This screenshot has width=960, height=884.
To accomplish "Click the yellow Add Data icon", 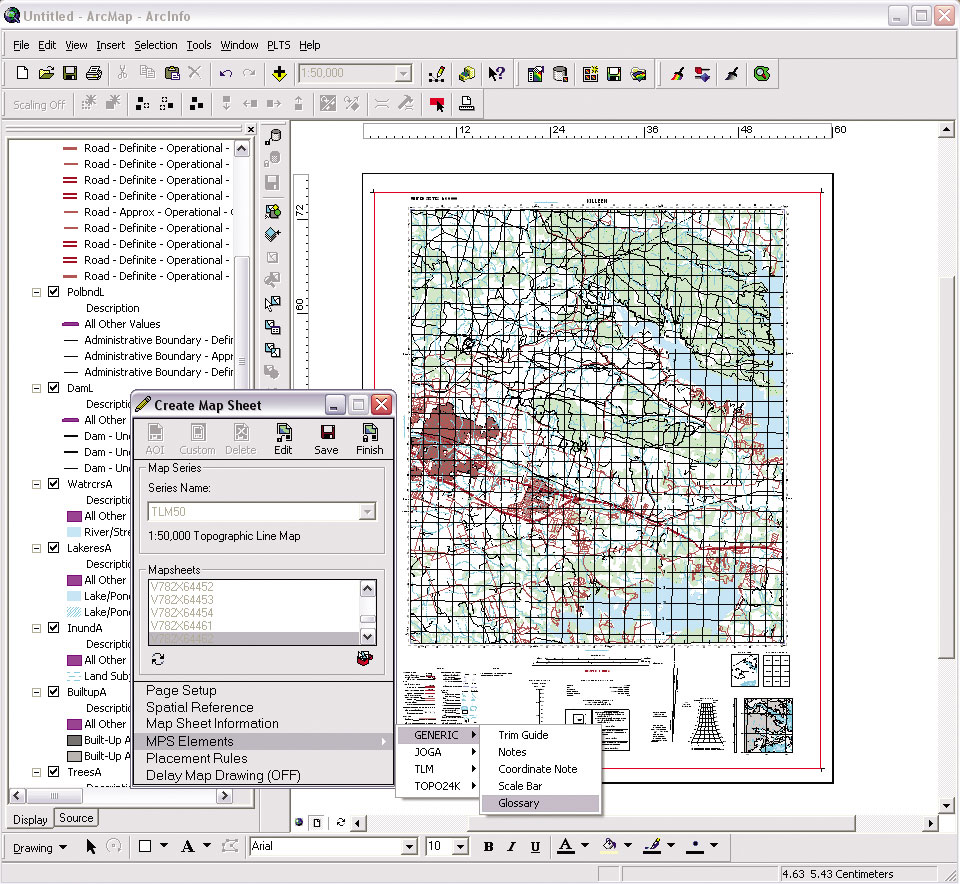I will click(279, 73).
